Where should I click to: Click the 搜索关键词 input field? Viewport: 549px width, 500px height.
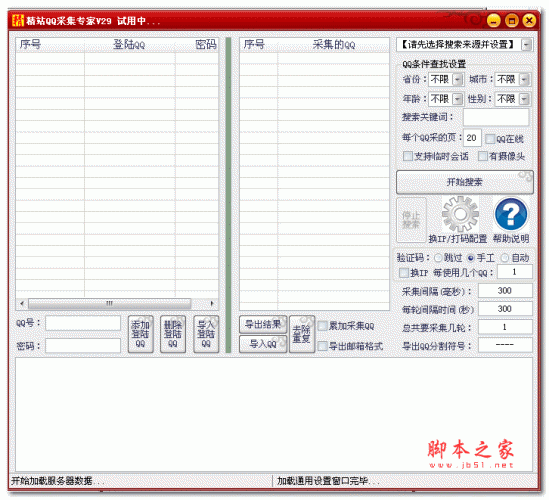pos(496,117)
